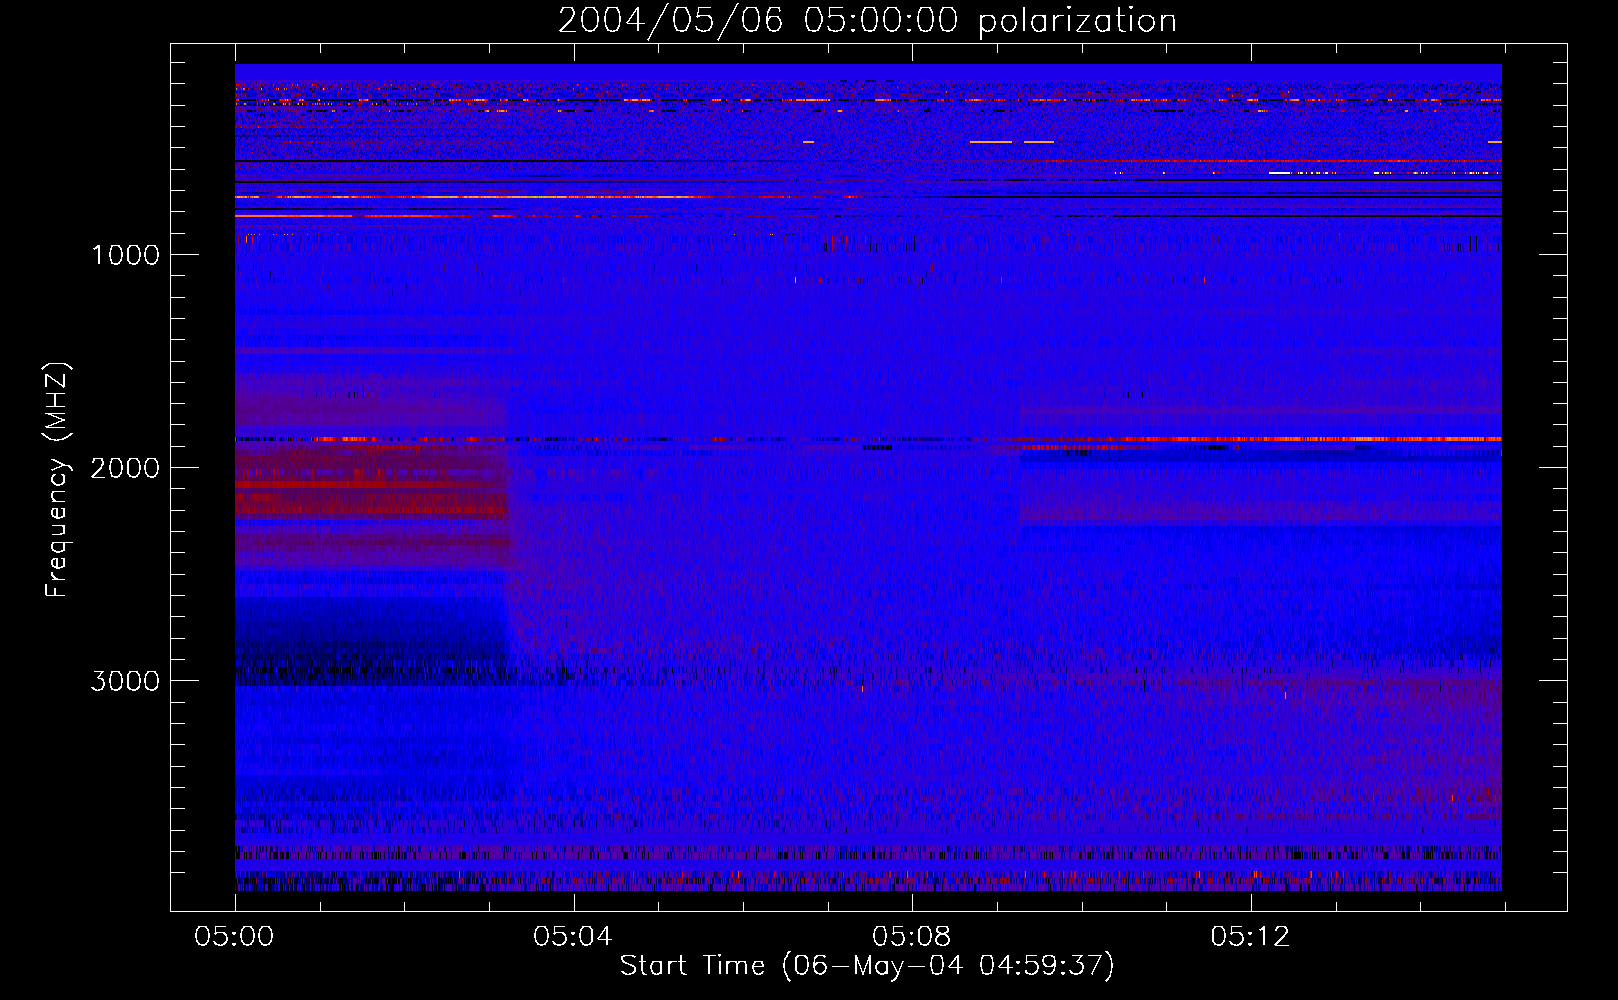The width and height of the screenshot is (1618, 1000).
Task: Click the '1000' frequency axis label
Action: click(x=125, y=255)
